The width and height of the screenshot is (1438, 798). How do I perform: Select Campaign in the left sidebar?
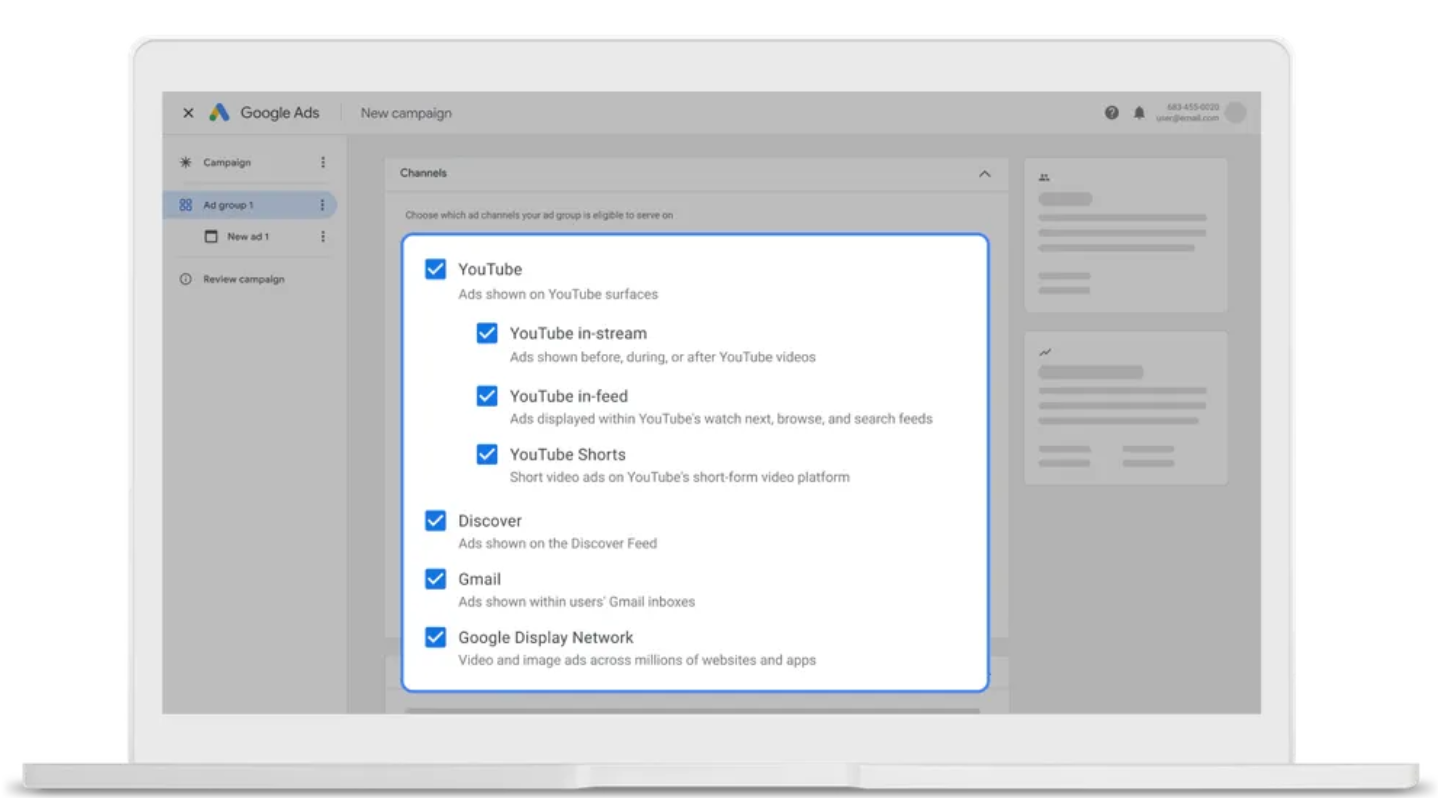click(227, 163)
